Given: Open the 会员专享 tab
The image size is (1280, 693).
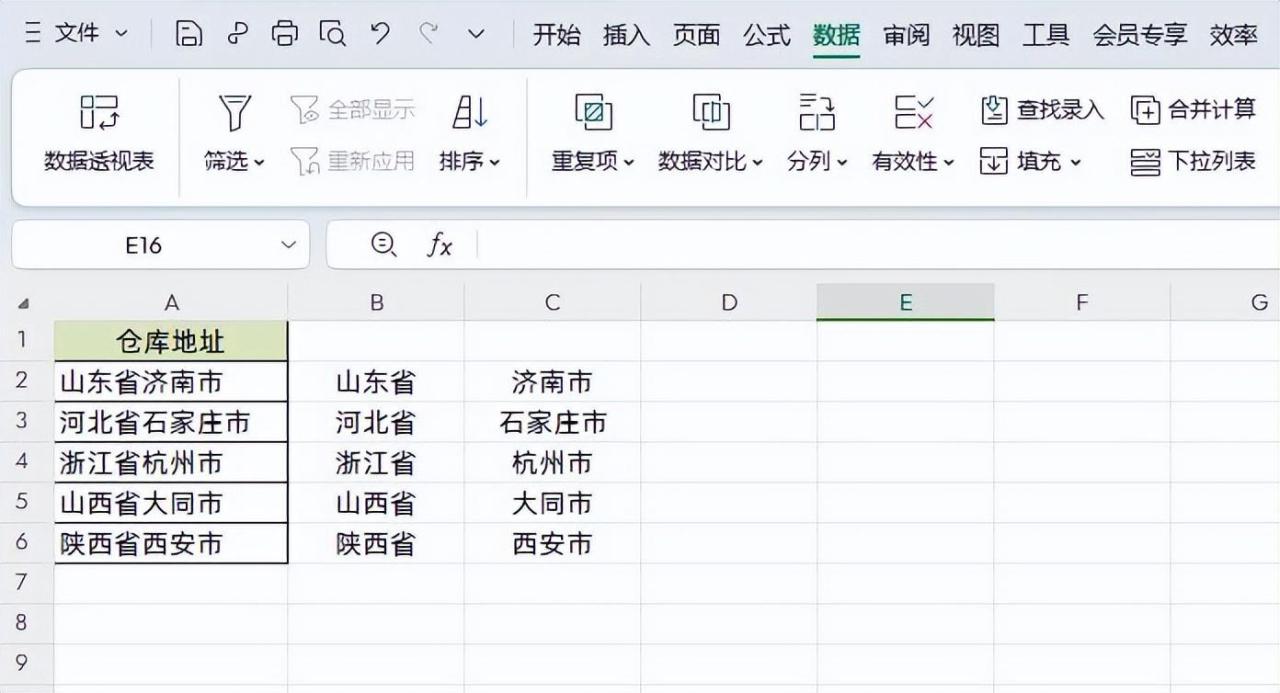Looking at the screenshot, I should pyautogui.click(x=1140, y=35).
